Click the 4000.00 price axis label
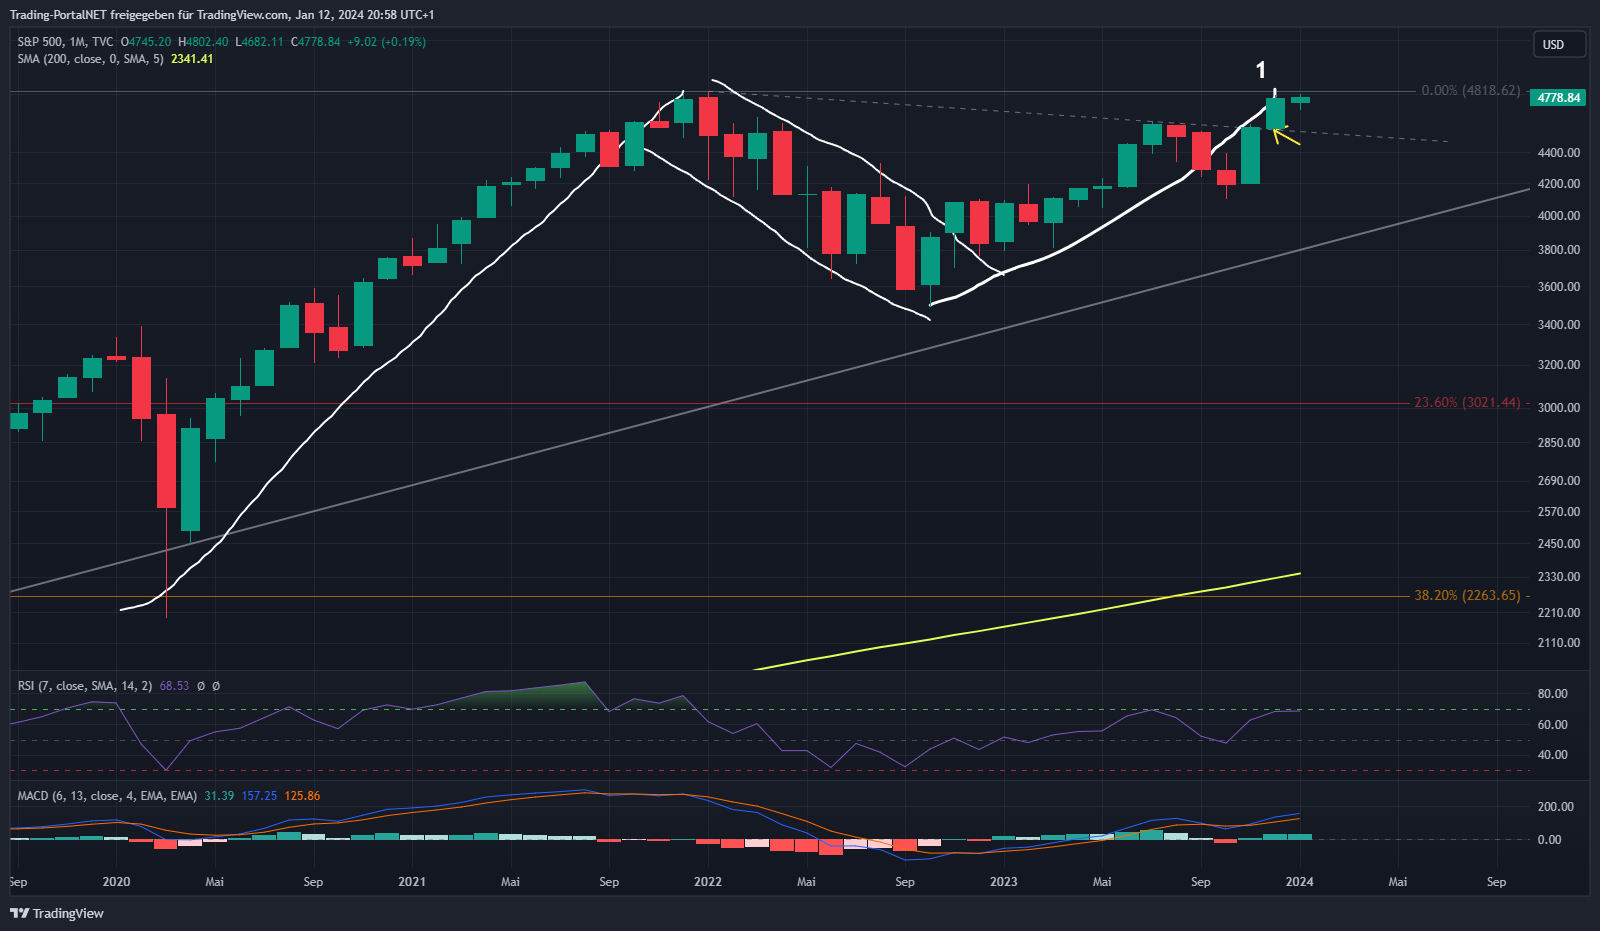 1559,216
